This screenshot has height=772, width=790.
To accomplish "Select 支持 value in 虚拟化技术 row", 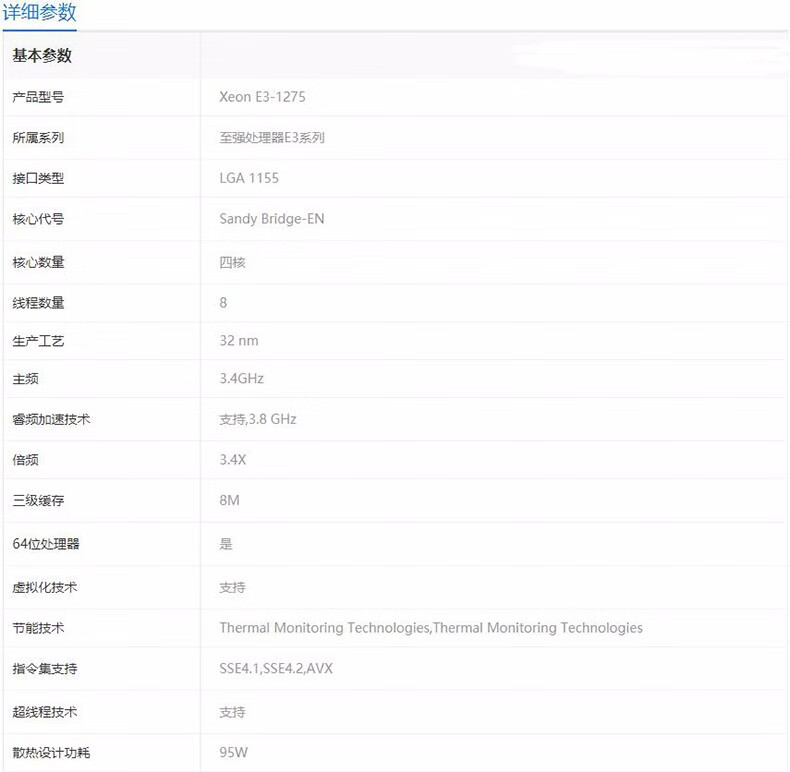I will pos(232,587).
